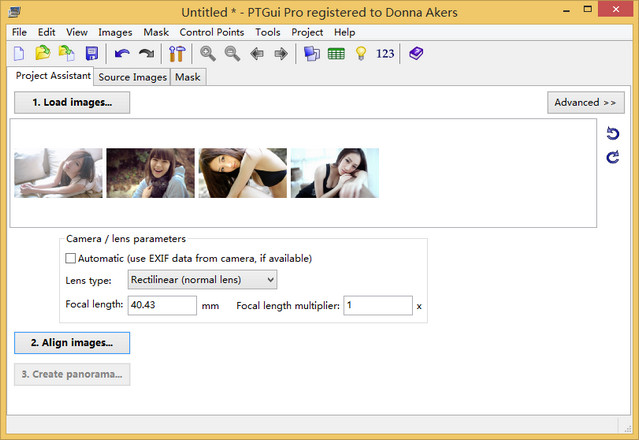Select the second thumbnail of smiling girl outdoors

click(150, 173)
